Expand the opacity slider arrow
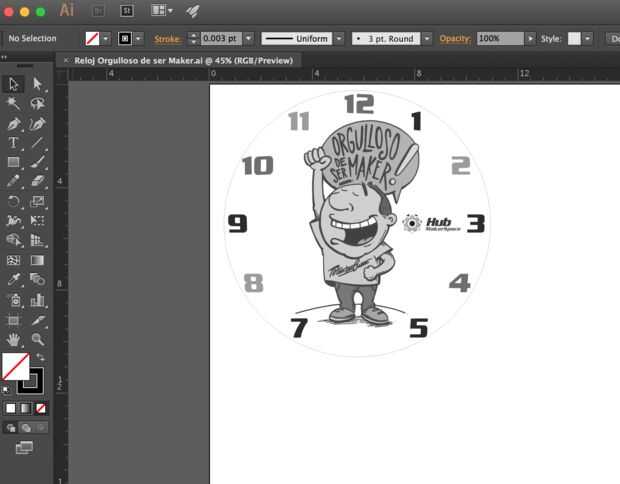This screenshot has height=484, width=620. (531, 39)
